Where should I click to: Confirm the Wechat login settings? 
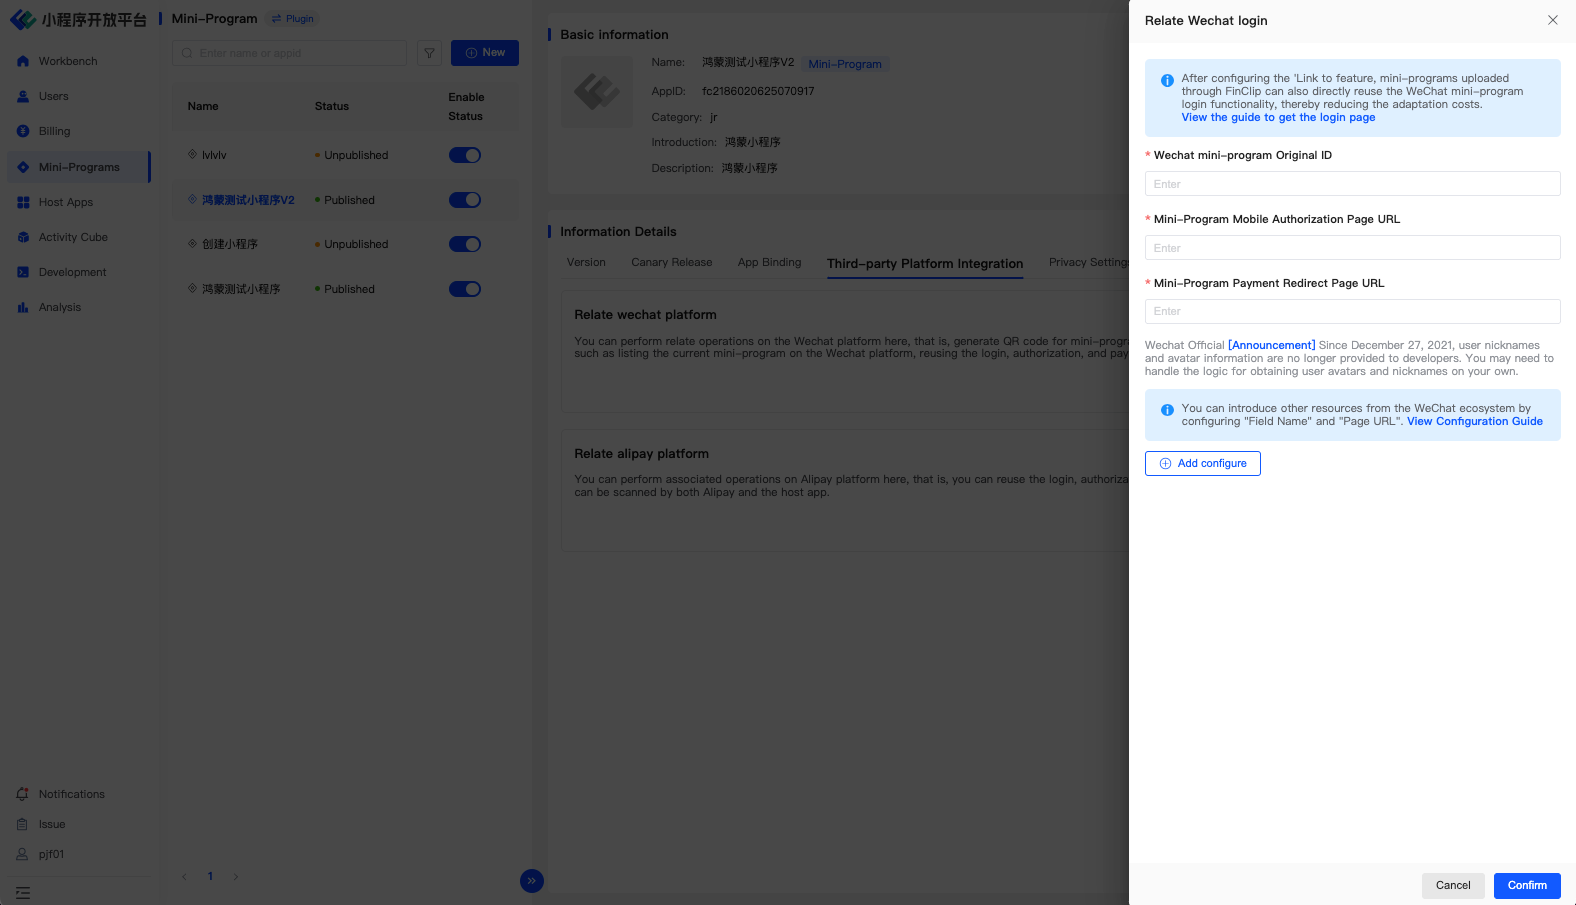click(1527, 885)
